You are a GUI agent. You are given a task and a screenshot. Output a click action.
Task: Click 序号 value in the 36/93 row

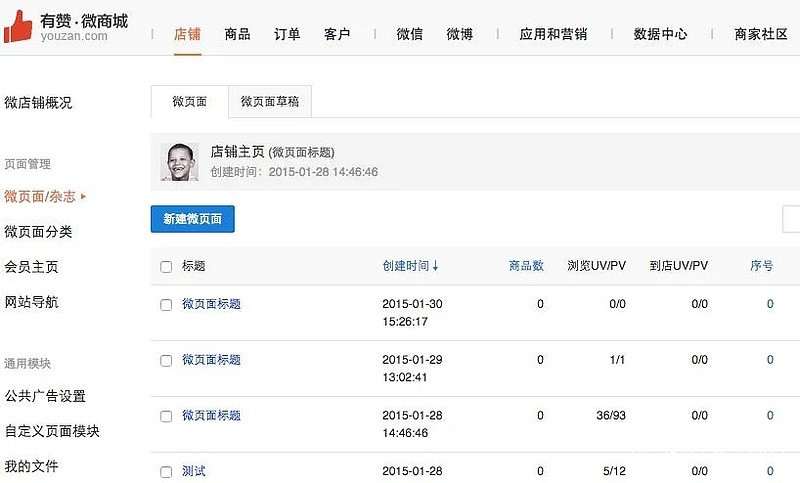(x=770, y=415)
